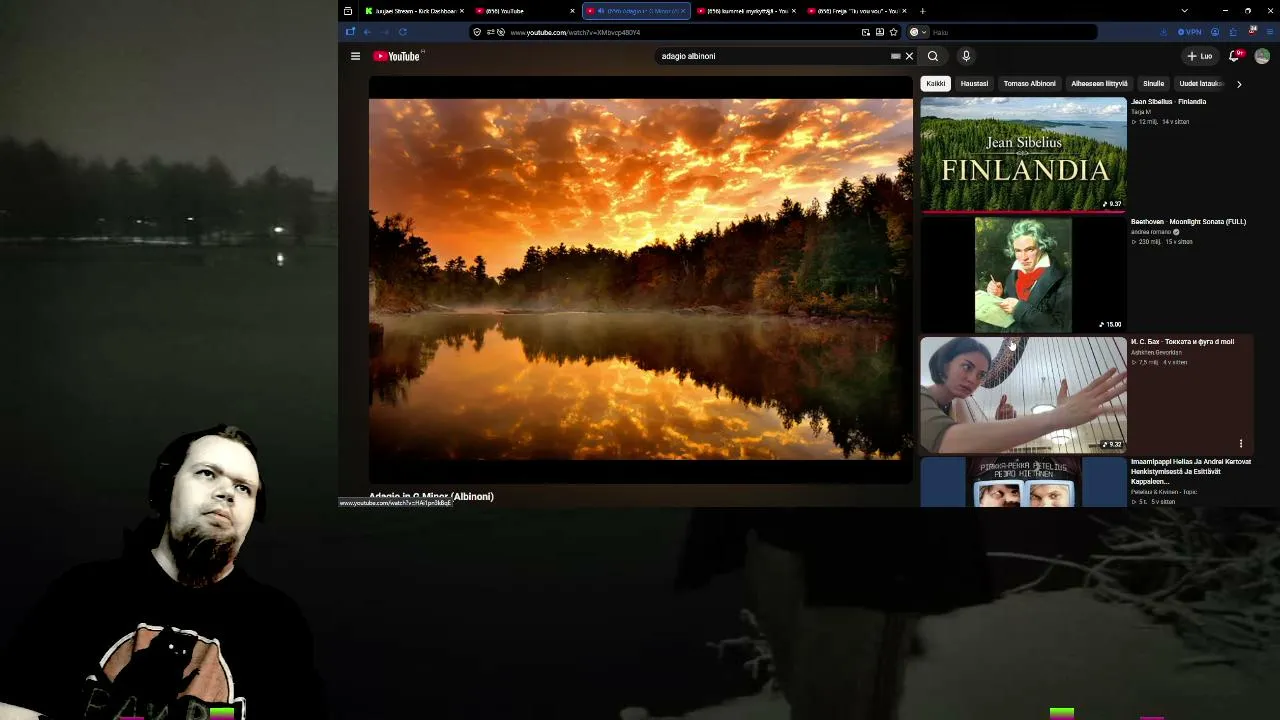Select the Haustasi filter chip
The height and width of the screenshot is (720, 1280).
(x=974, y=84)
